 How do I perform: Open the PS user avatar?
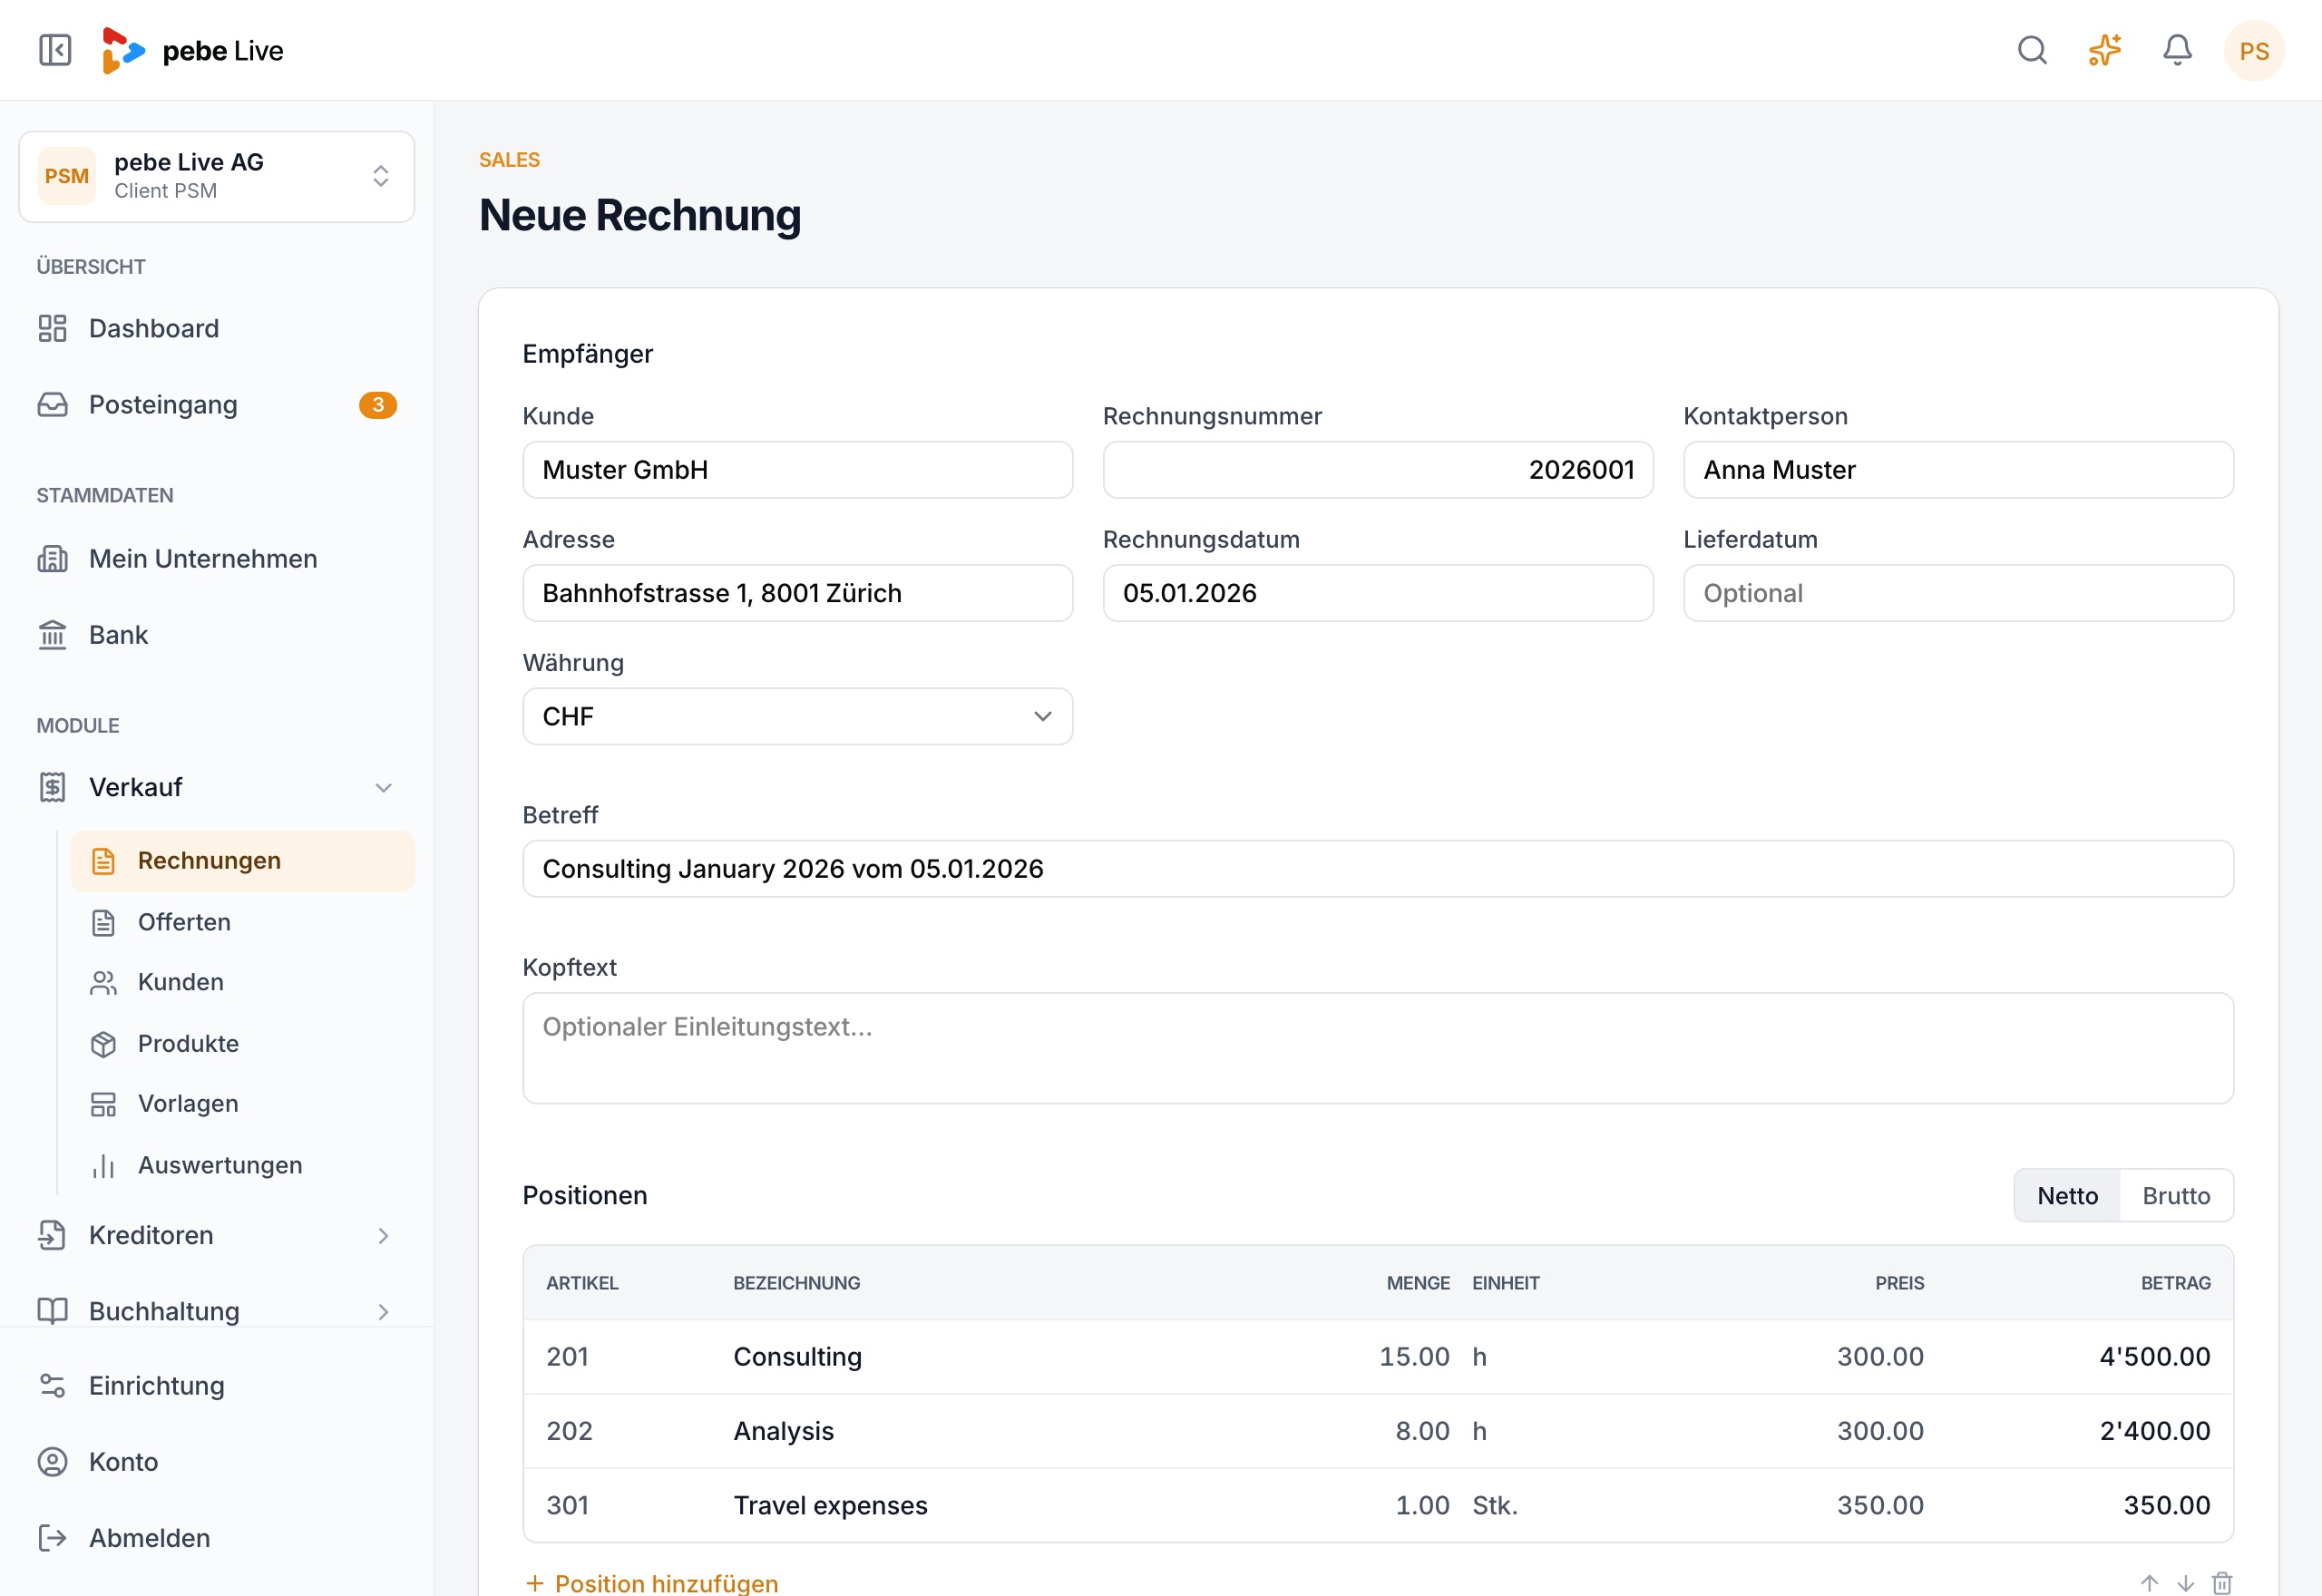[x=2254, y=51]
